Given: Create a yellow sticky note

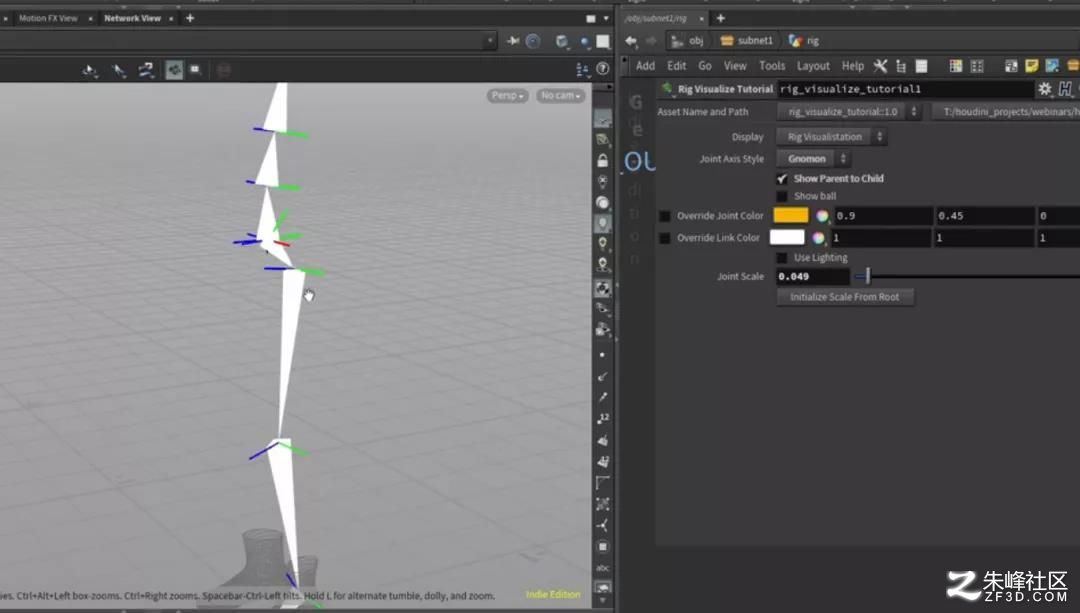Looking at the screenshot, I should [1031, 66].
